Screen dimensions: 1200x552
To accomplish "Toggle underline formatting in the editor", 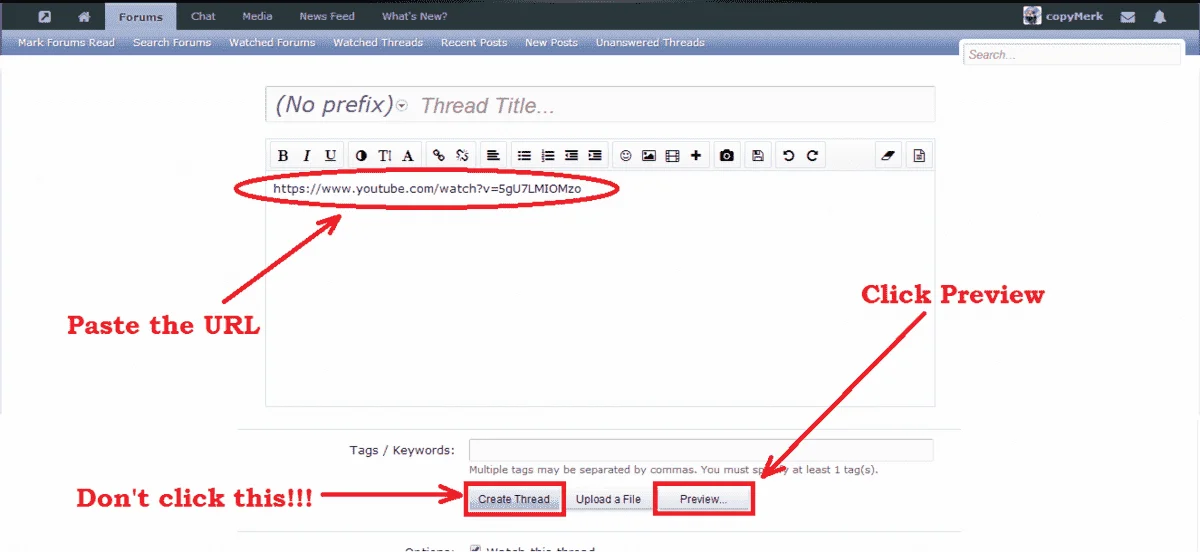I will point(330,156).
